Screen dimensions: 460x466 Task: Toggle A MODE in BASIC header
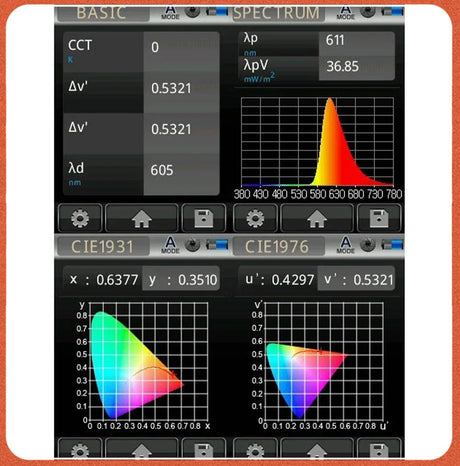[x=170, y=12]
